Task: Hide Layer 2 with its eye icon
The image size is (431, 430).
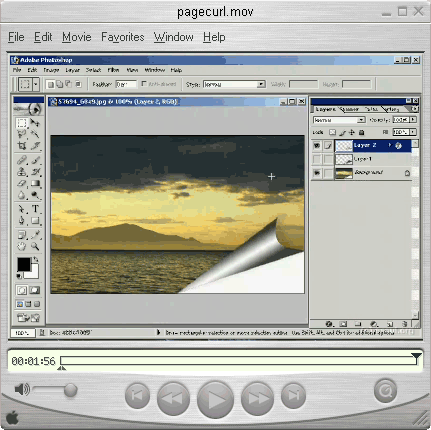Action: click(317, 145)
